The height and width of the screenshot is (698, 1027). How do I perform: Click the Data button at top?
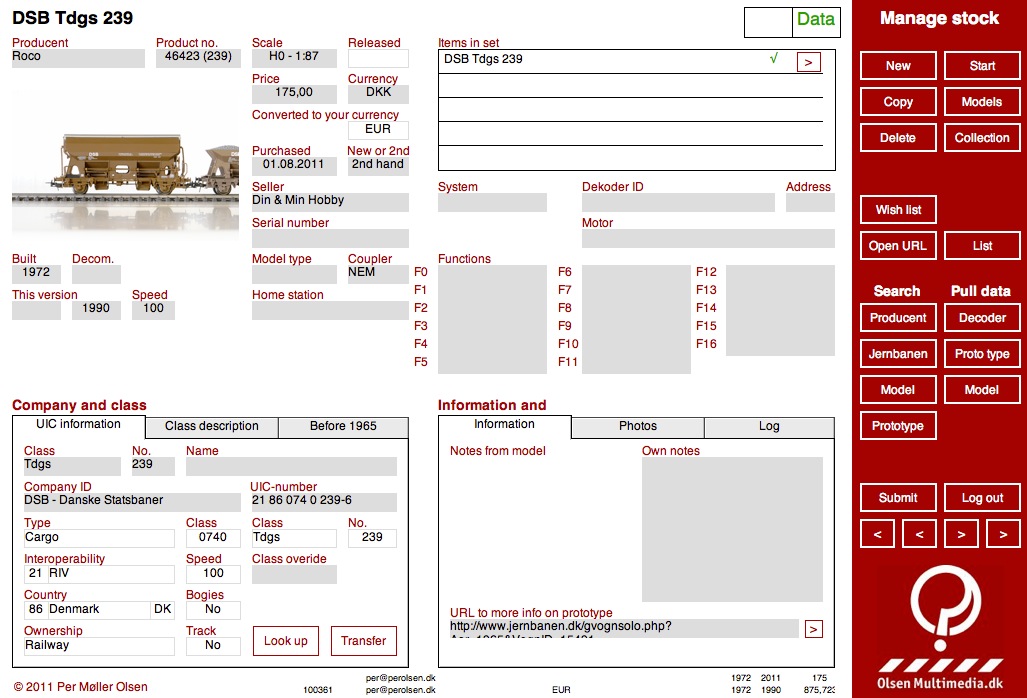click(816, 20)
